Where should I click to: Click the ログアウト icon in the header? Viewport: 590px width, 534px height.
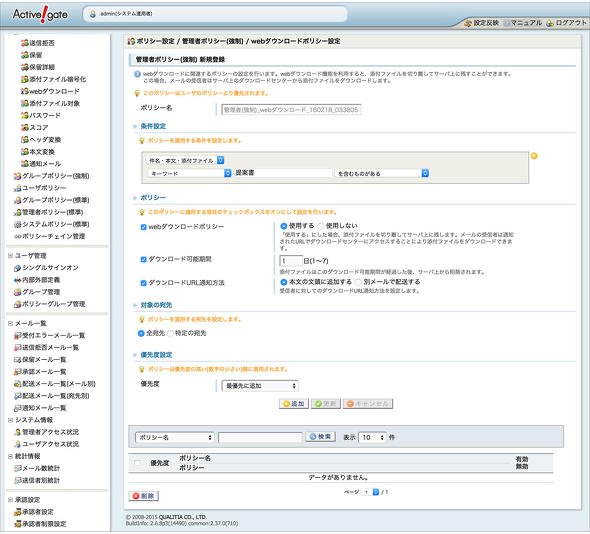550,23
